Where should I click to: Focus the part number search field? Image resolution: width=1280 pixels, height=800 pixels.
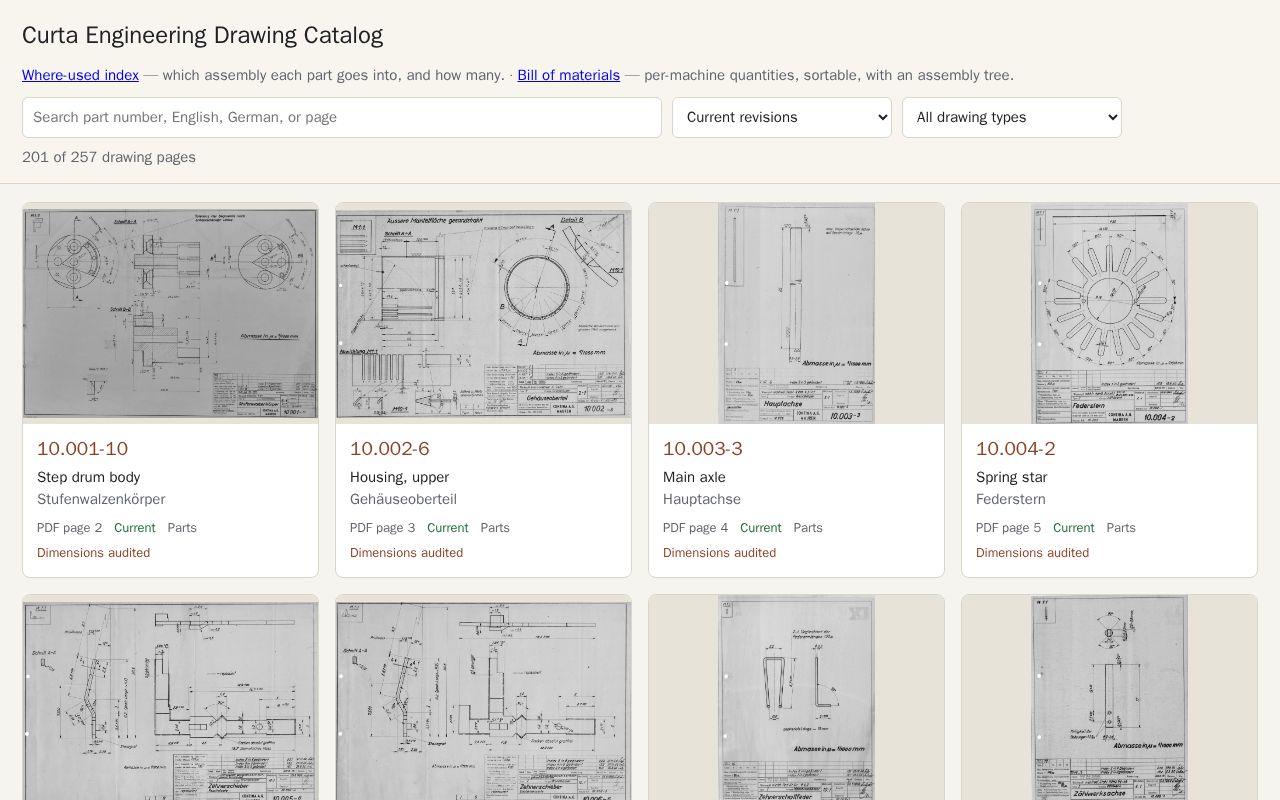(342, 117)
